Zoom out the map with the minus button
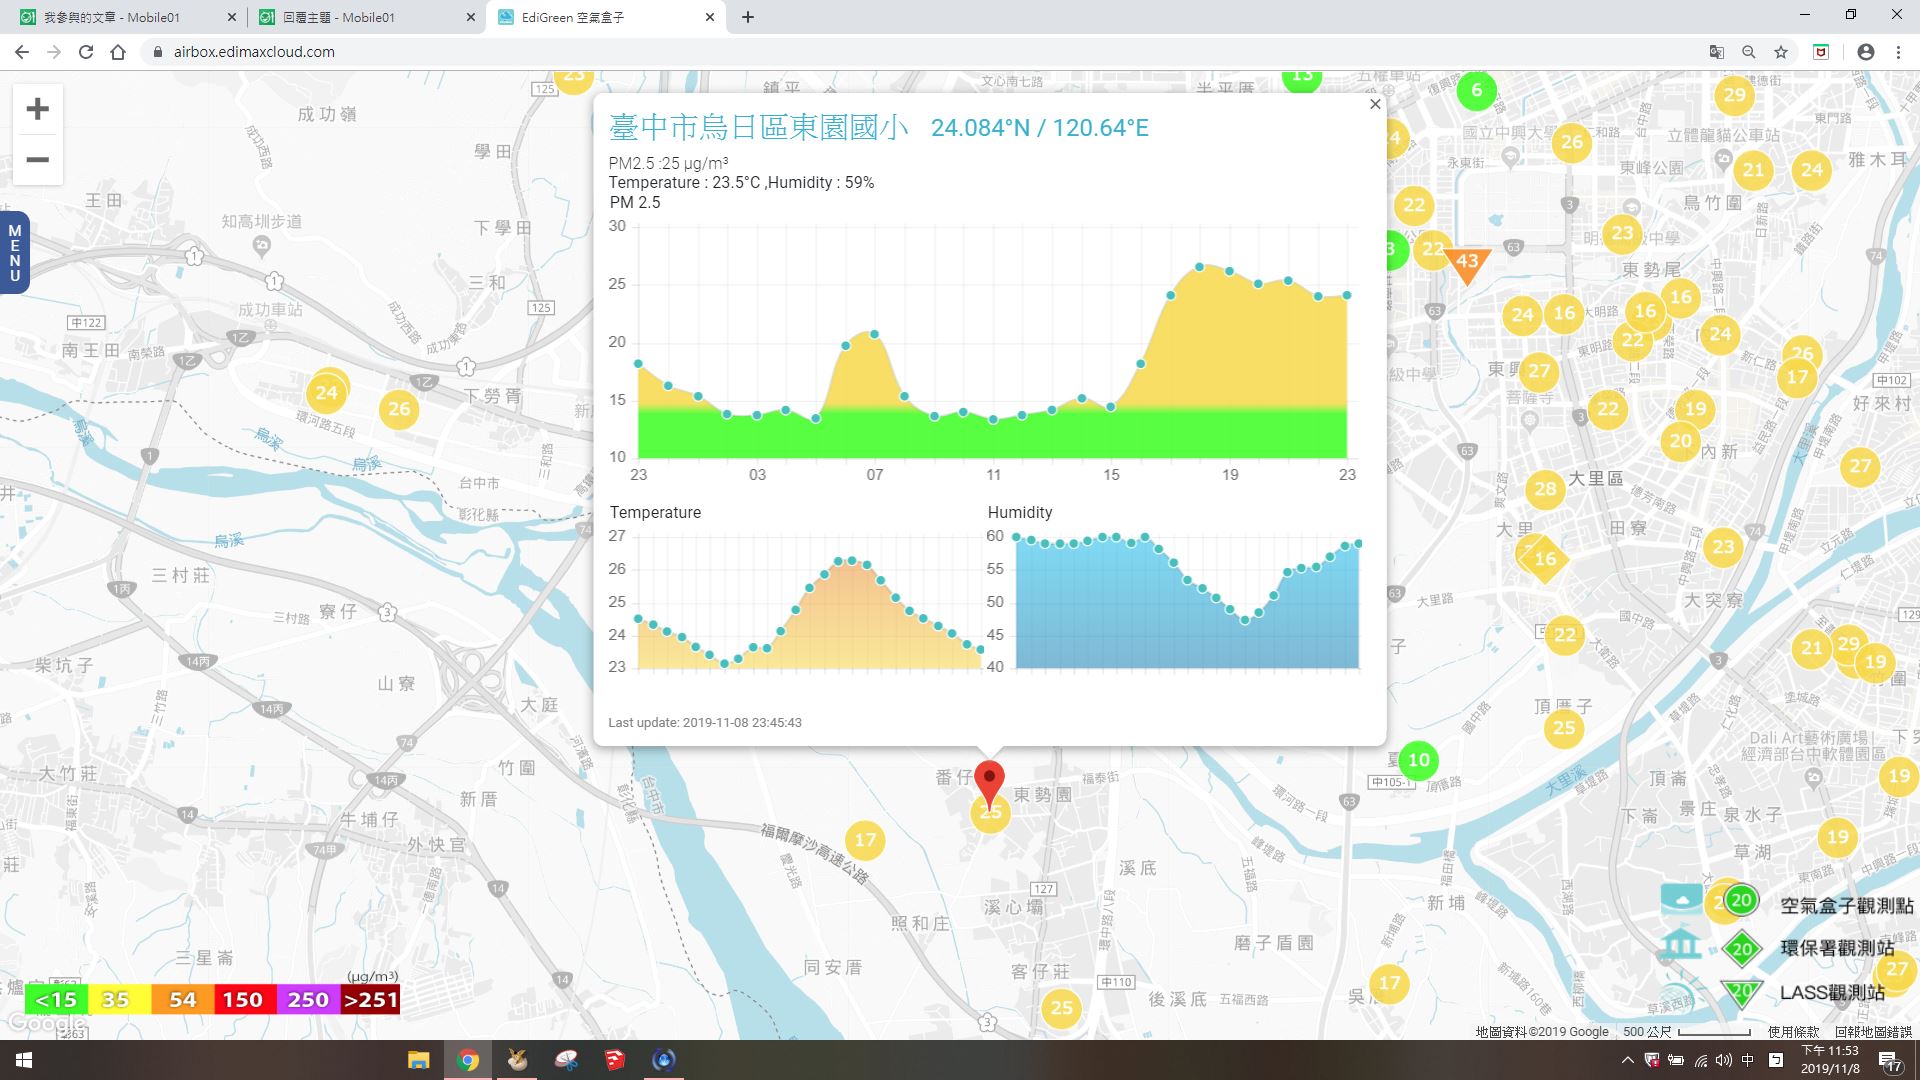The width and height of the screenshot is (1920, 1080). point(37,160)
